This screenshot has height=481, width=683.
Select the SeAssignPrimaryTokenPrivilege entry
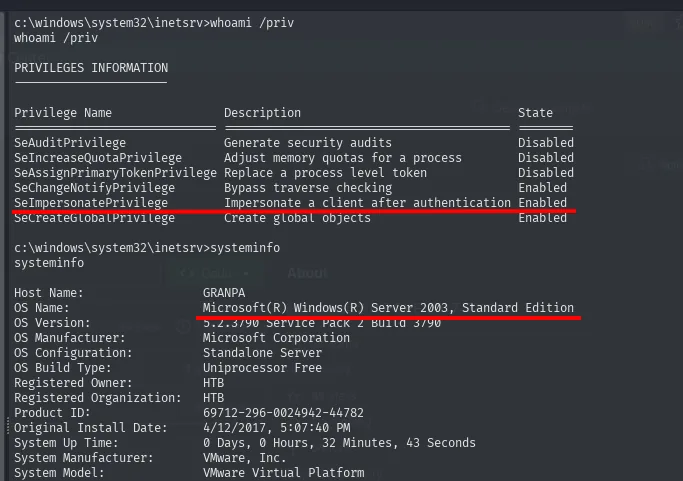coord(115,173)
